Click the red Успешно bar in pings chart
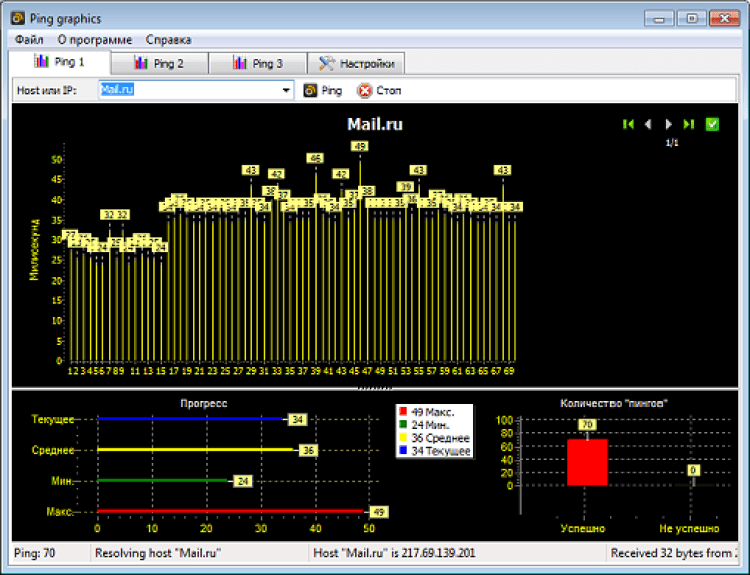 coord(587,462)
